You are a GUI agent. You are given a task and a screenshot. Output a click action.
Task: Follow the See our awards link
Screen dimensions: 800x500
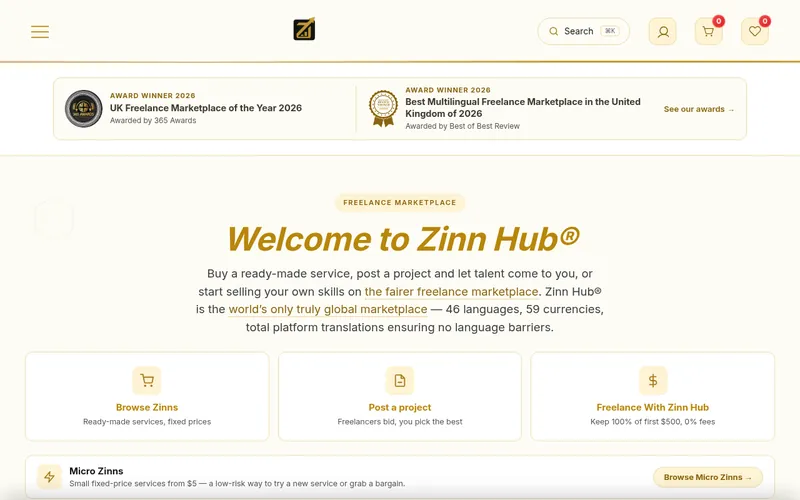[x=699, y=109]
